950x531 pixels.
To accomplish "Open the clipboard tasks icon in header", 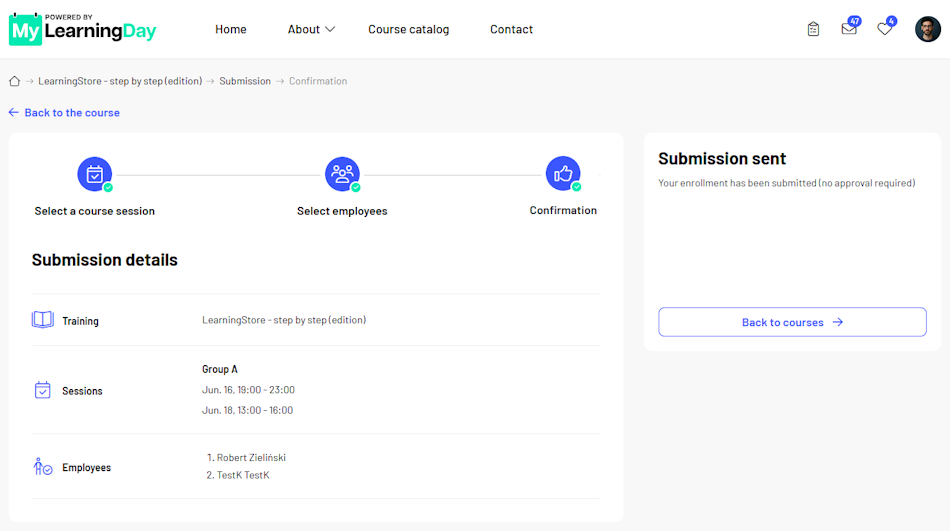I will point(813,29).
